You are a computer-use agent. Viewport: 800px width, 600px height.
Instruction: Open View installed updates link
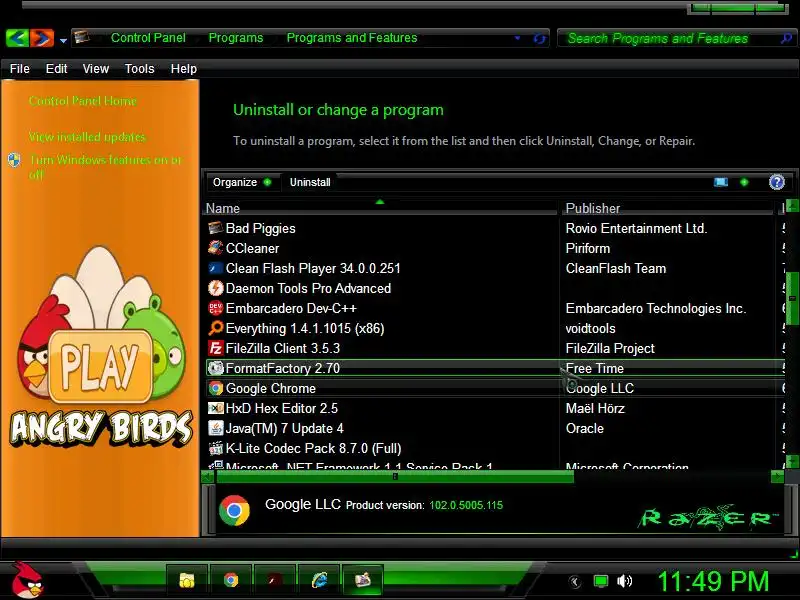click(87, 137)
